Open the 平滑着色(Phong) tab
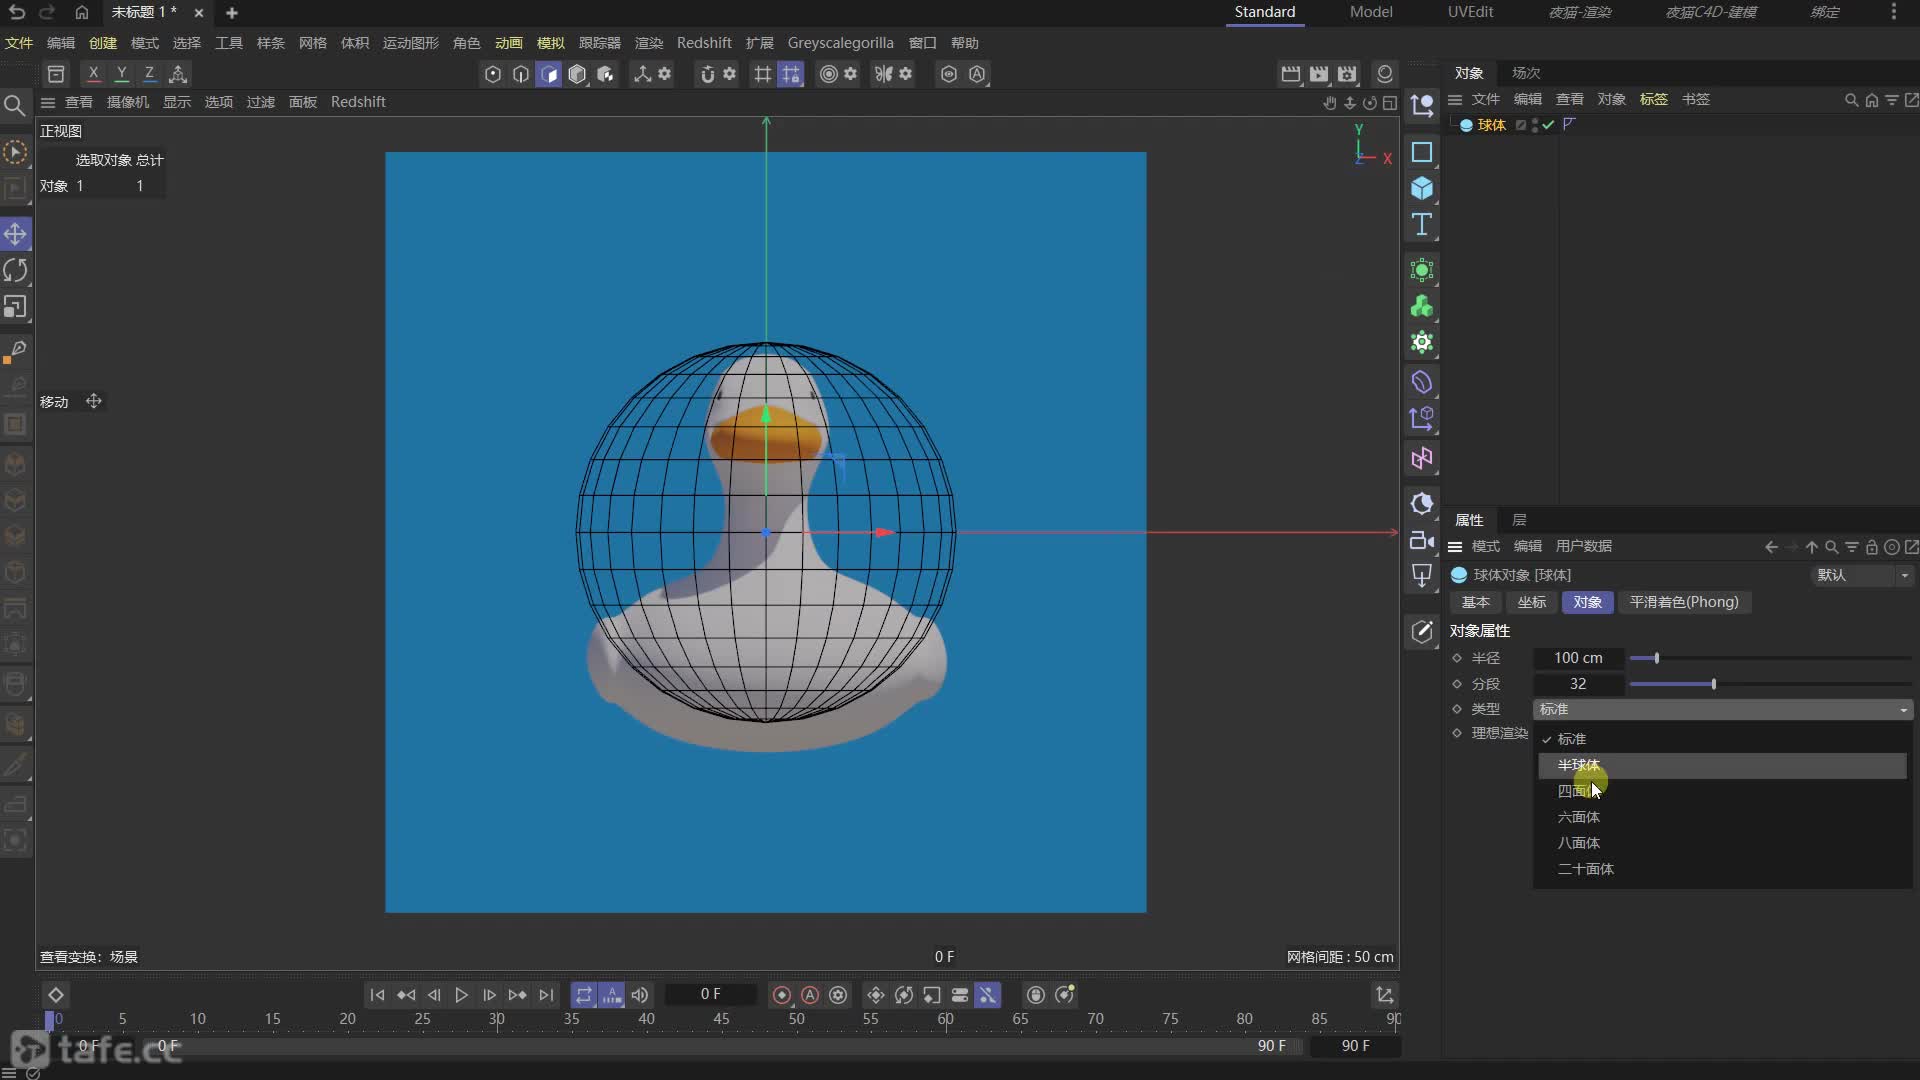1920x1080 pixels. coord(1684,602)
